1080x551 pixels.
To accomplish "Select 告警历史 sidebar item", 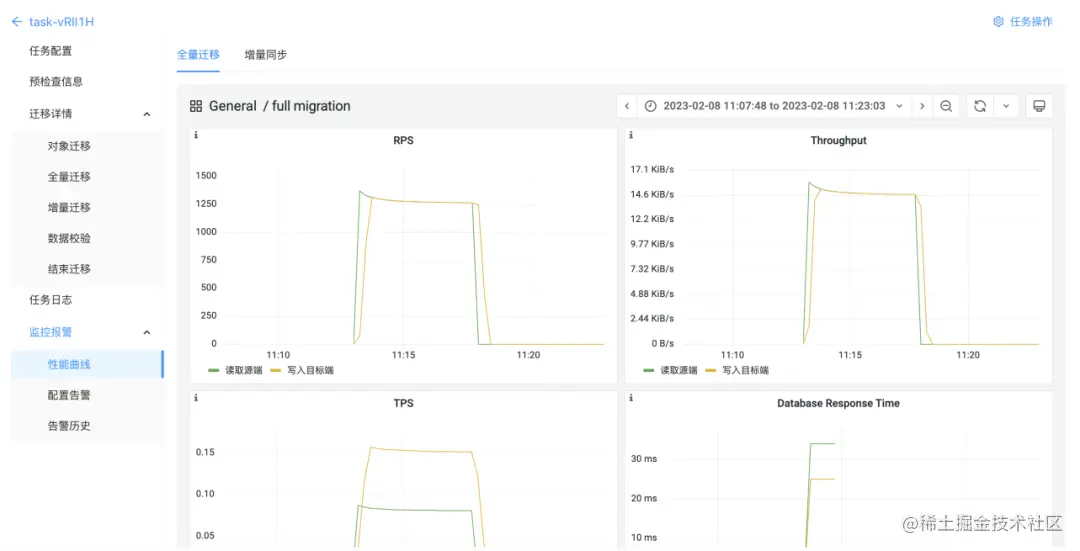I will tap(69, 426).
